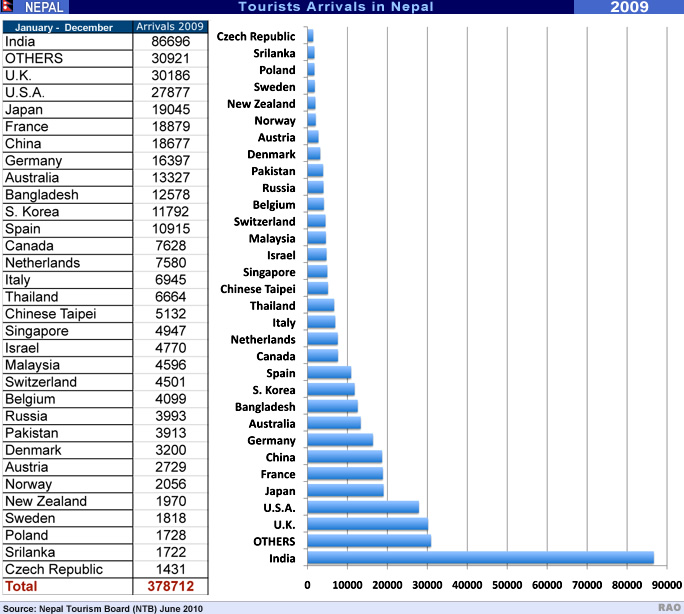The height and width of the screenshot is (614, 684).
Task: Click the value 13327 for Australia
Action: 171,177
